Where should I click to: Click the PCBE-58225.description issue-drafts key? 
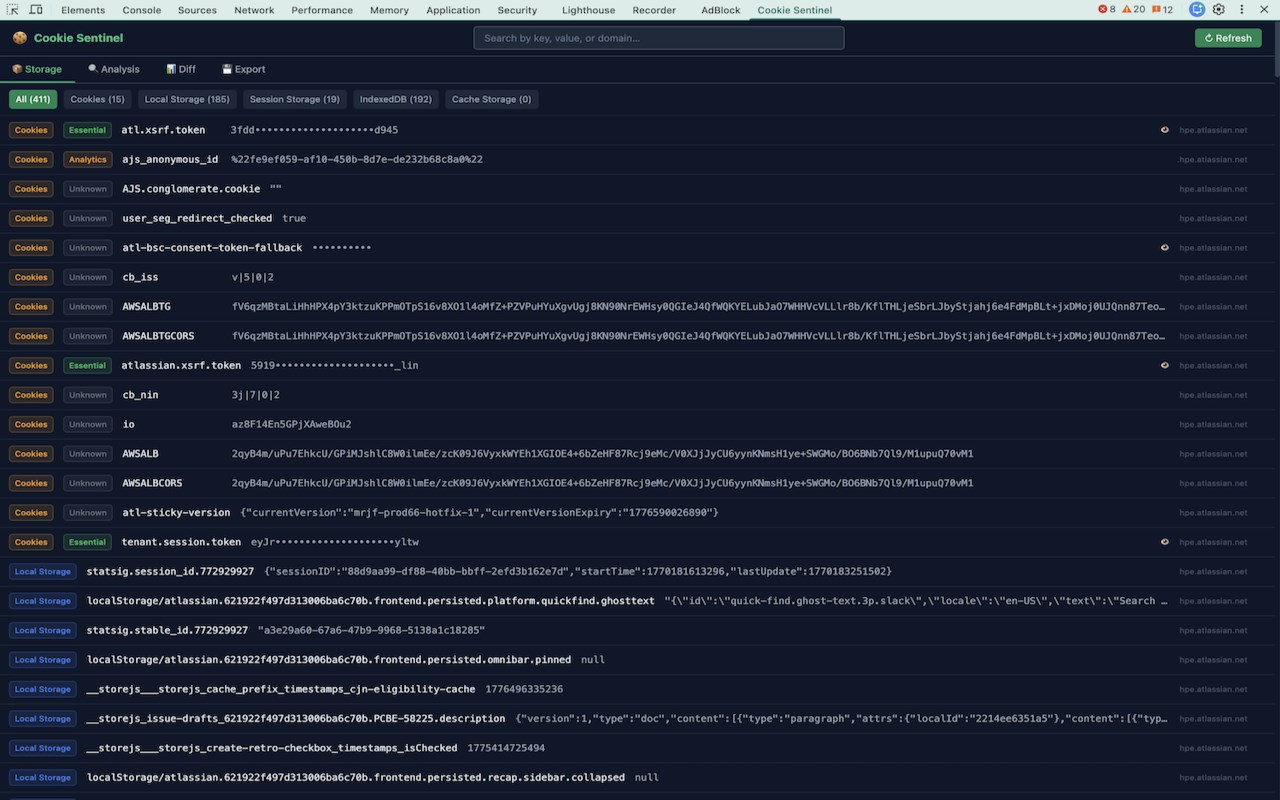point(296,719)
